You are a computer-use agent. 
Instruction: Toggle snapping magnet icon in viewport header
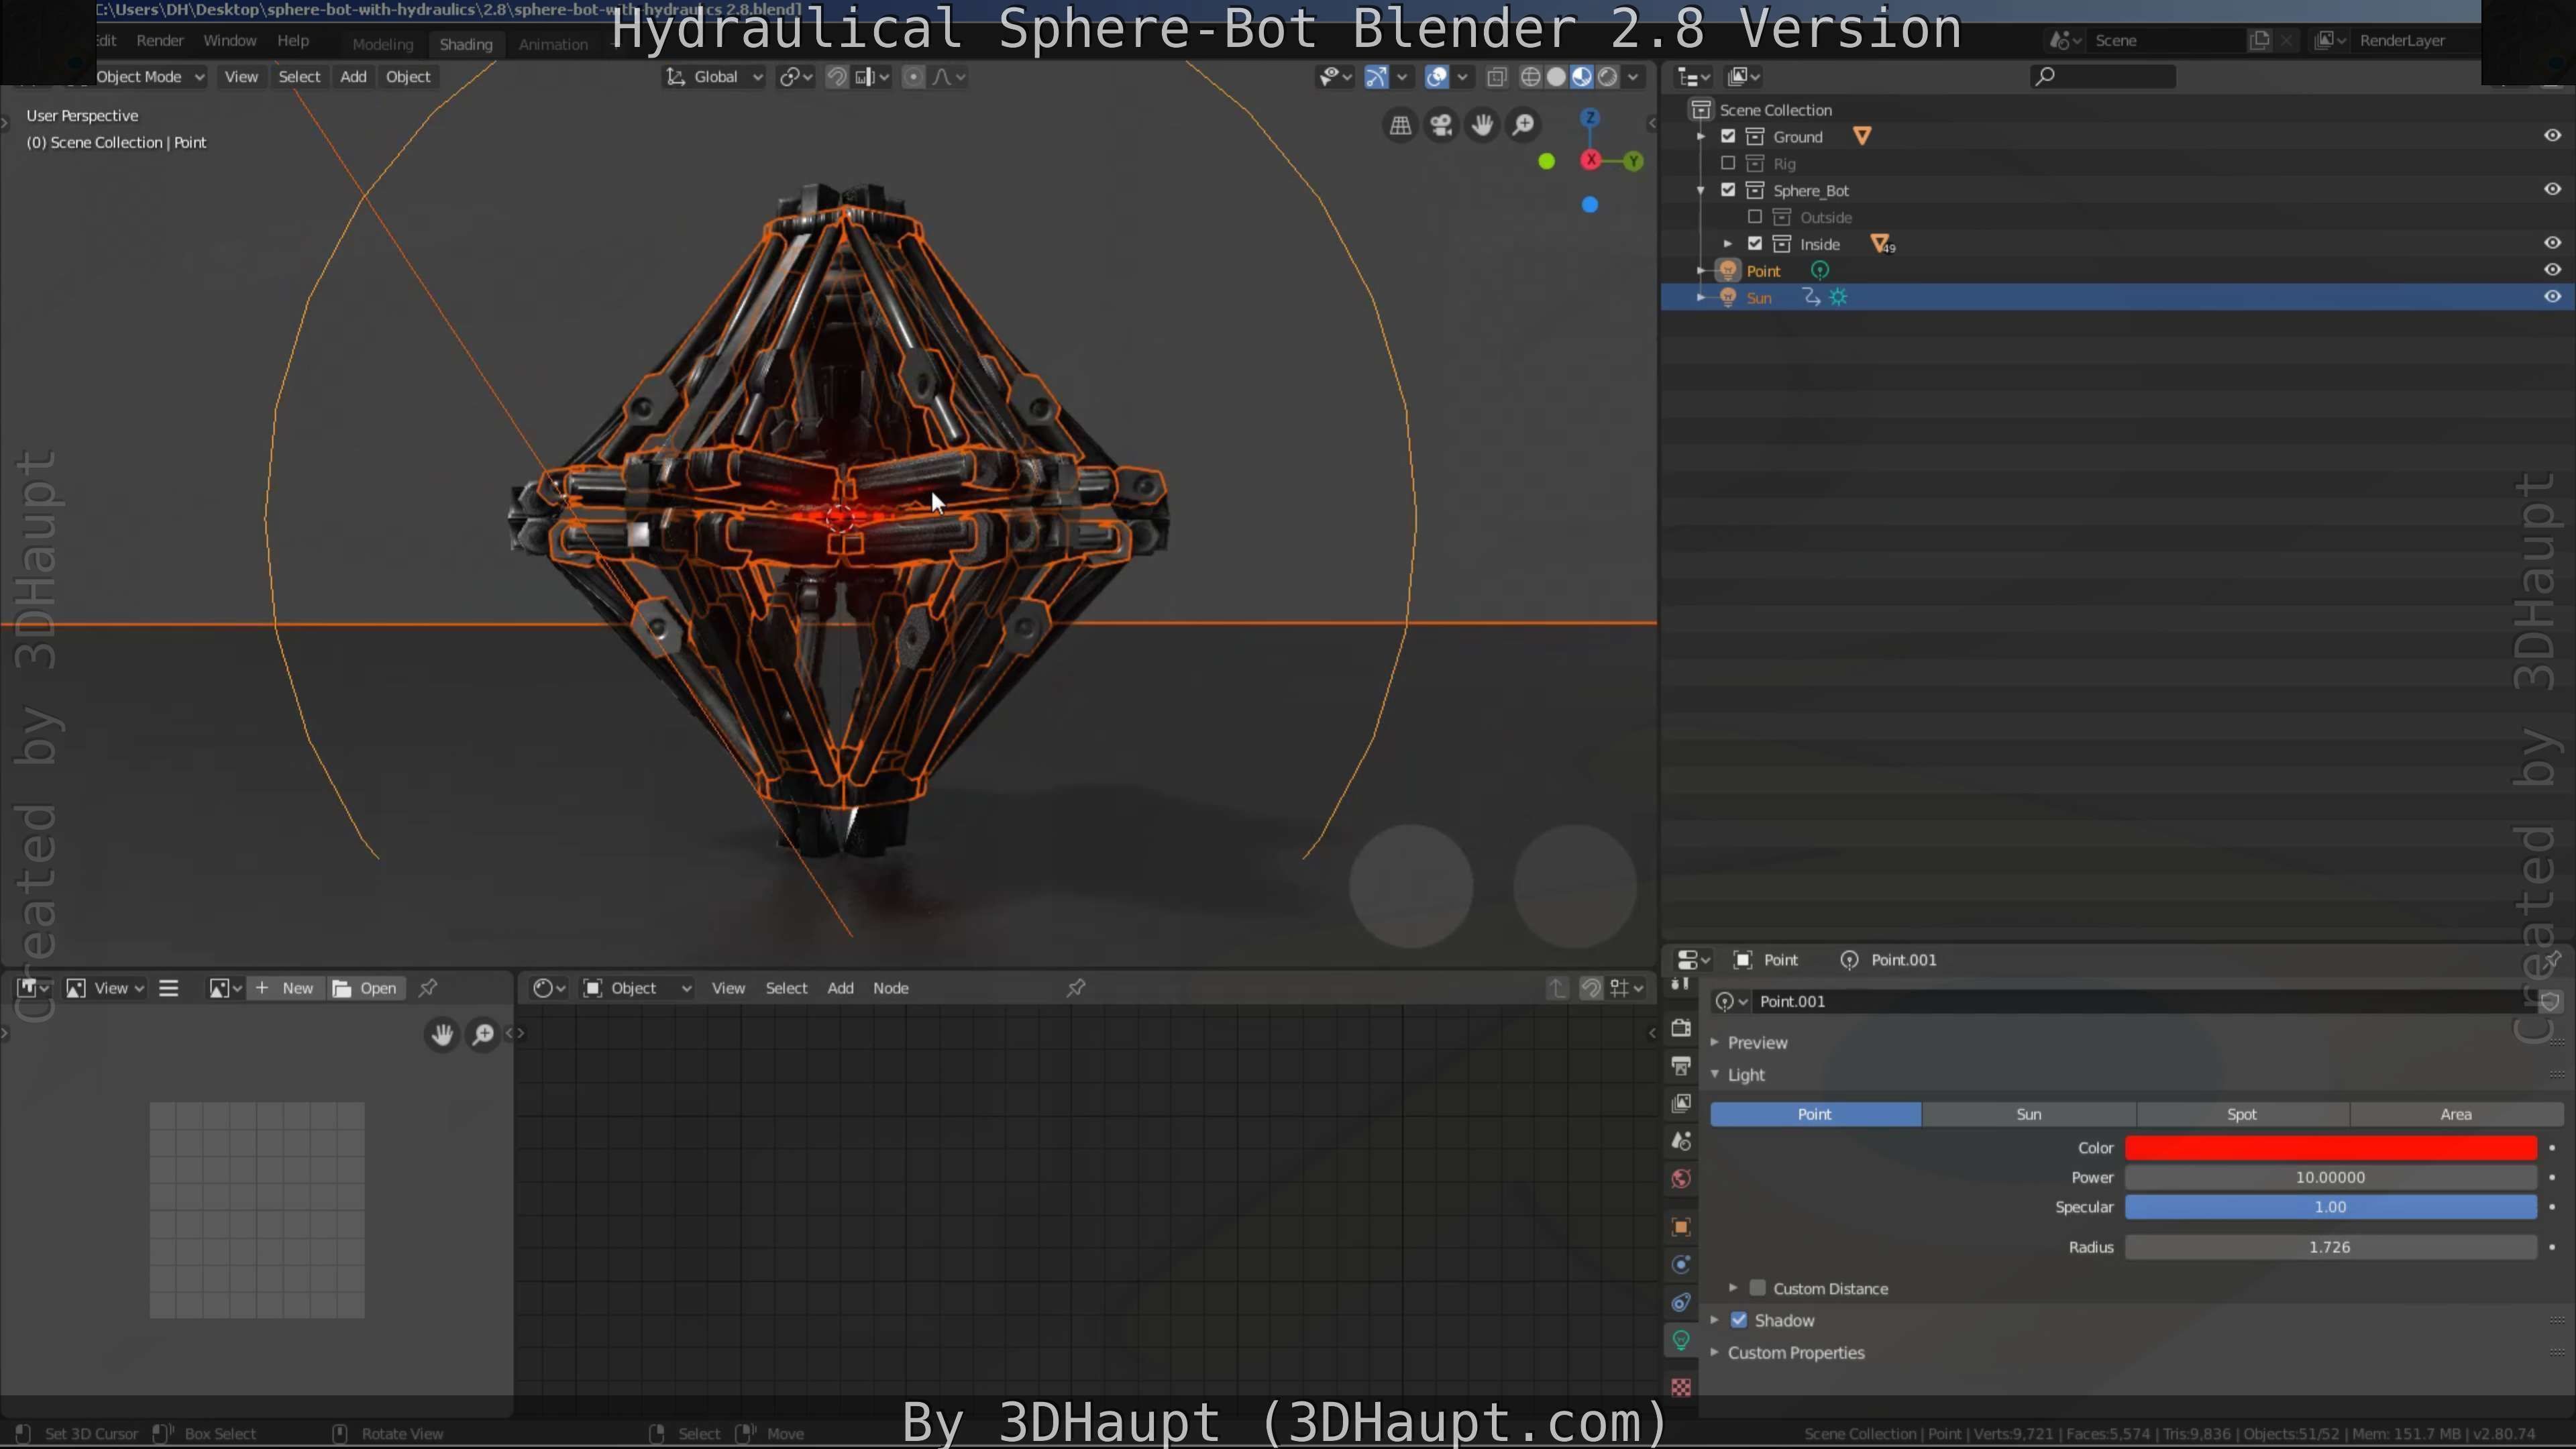coord(837,77)
